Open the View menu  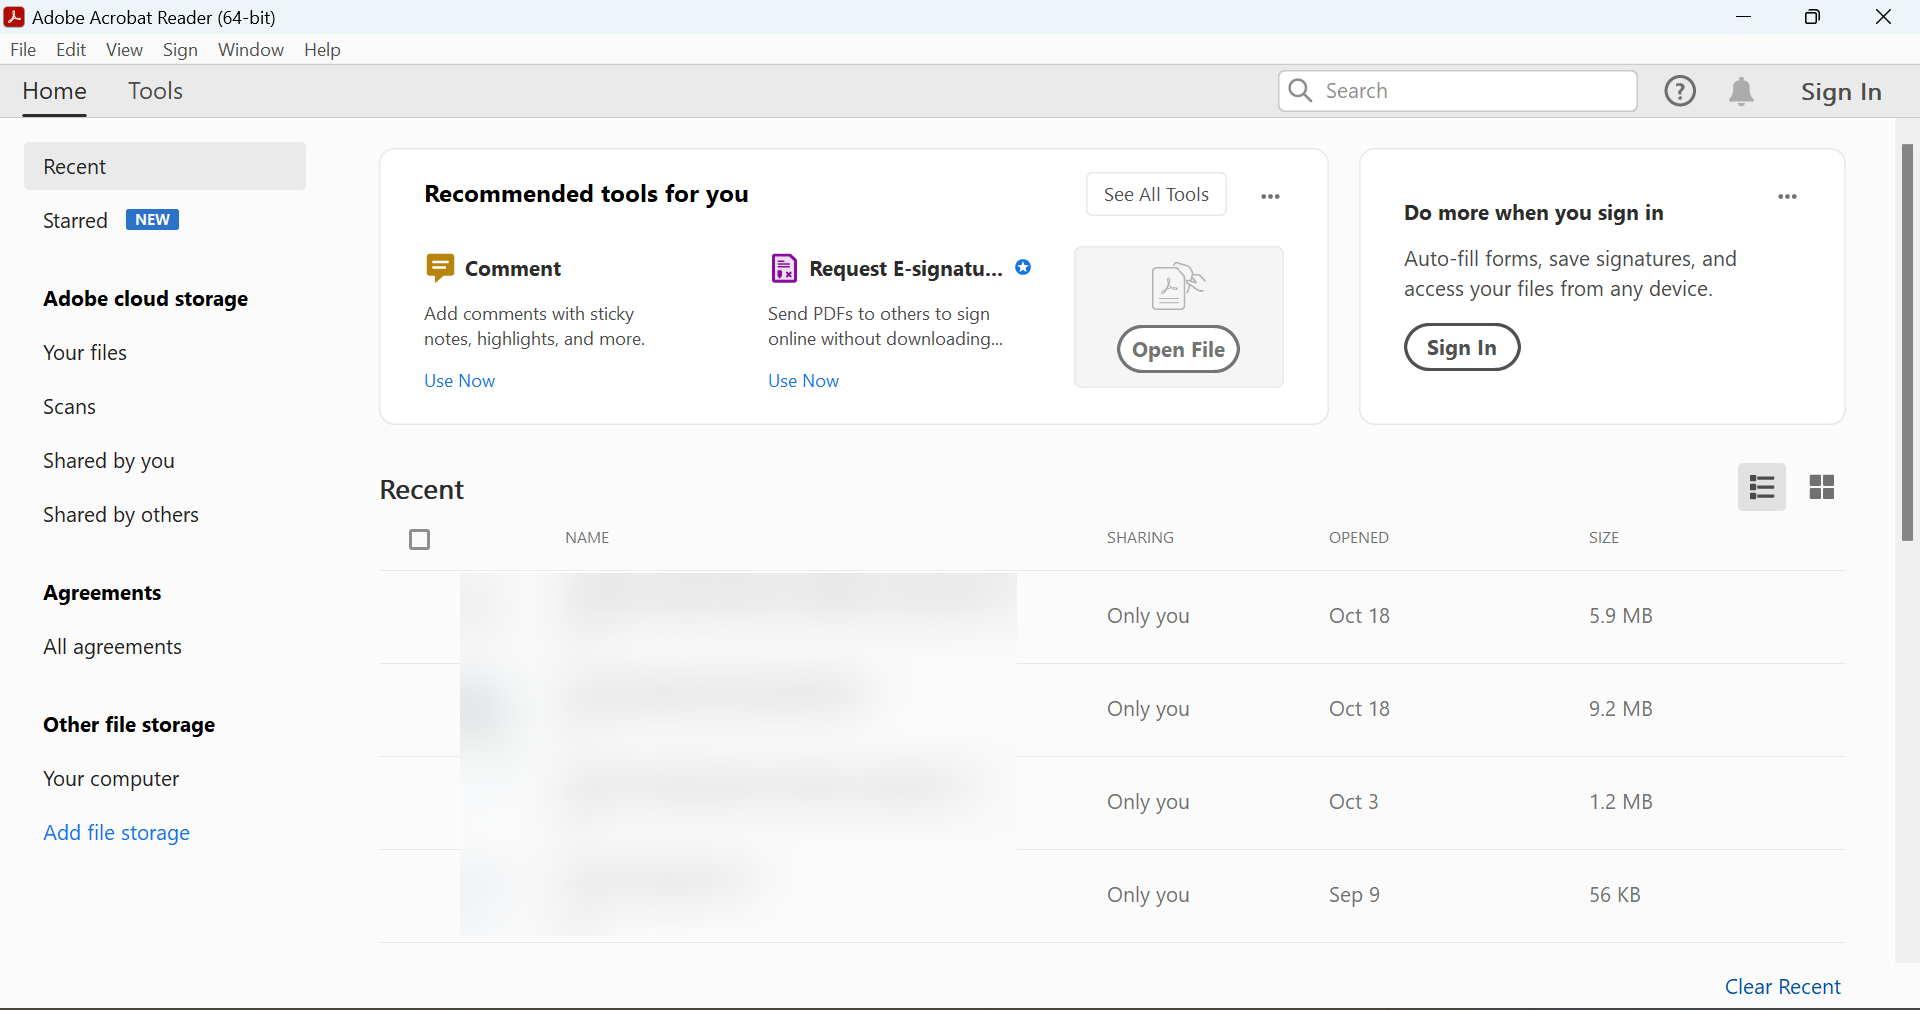pos(124,49)
